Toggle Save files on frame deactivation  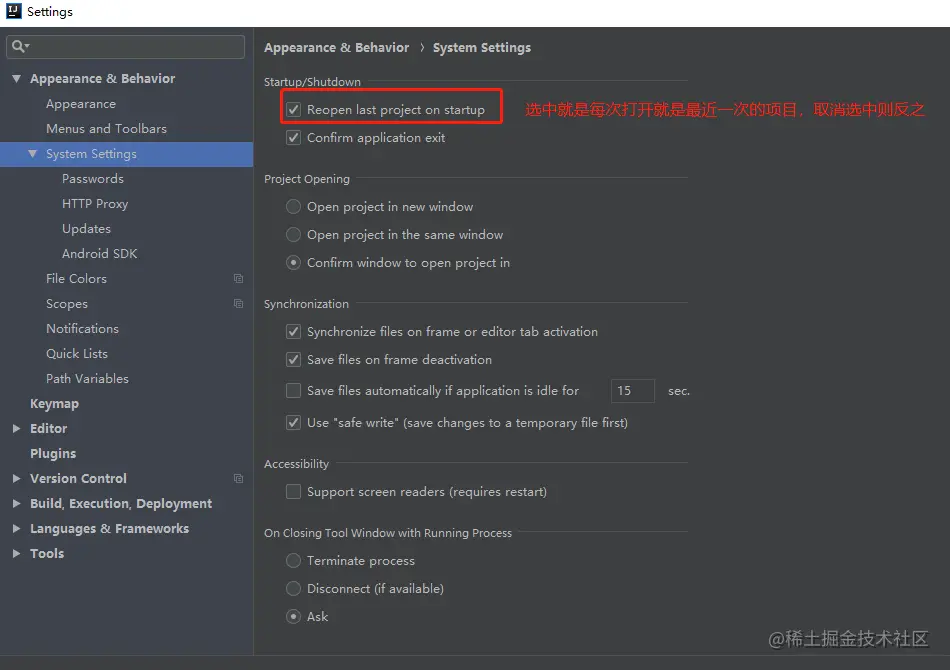[x=293, y=359]
